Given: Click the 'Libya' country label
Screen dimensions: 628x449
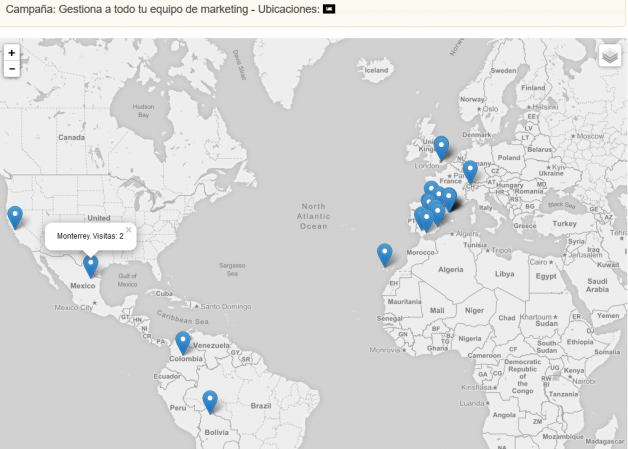Looking at the screenshot, I should (x=504, y=274).
